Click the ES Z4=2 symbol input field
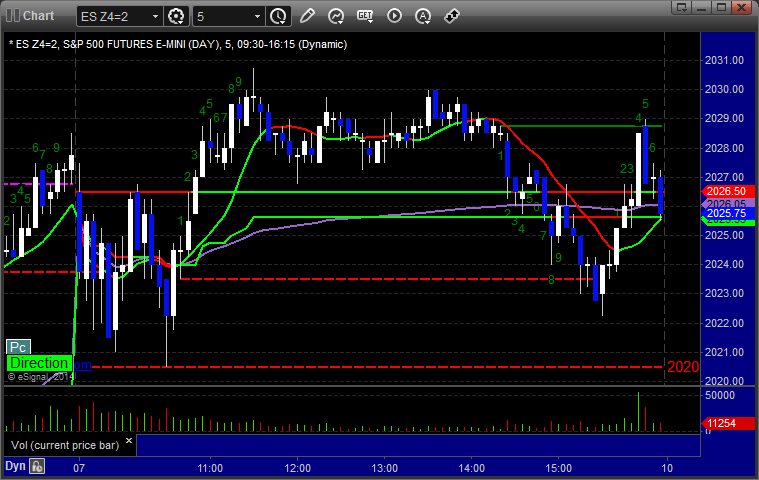Viewport: 759px width, 480px height. pyautogui.click(x=113, y=16)
